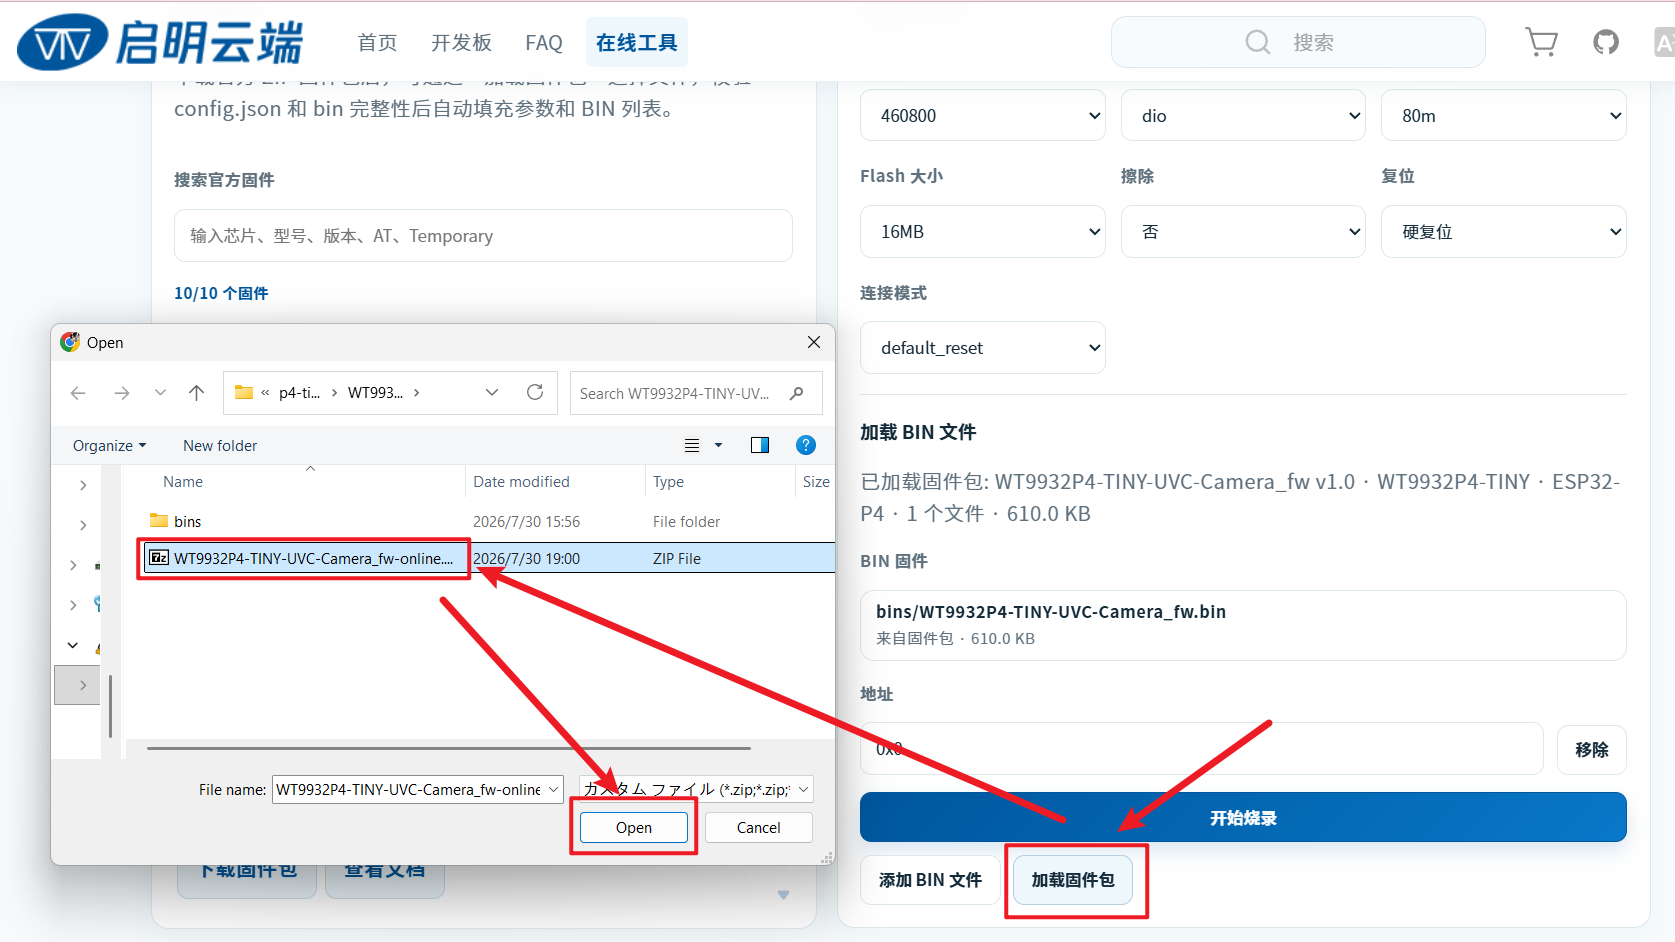The image size is (1675, 942).
Task: Click the WT993... breadcrumb segment
Action: [375, 393]
